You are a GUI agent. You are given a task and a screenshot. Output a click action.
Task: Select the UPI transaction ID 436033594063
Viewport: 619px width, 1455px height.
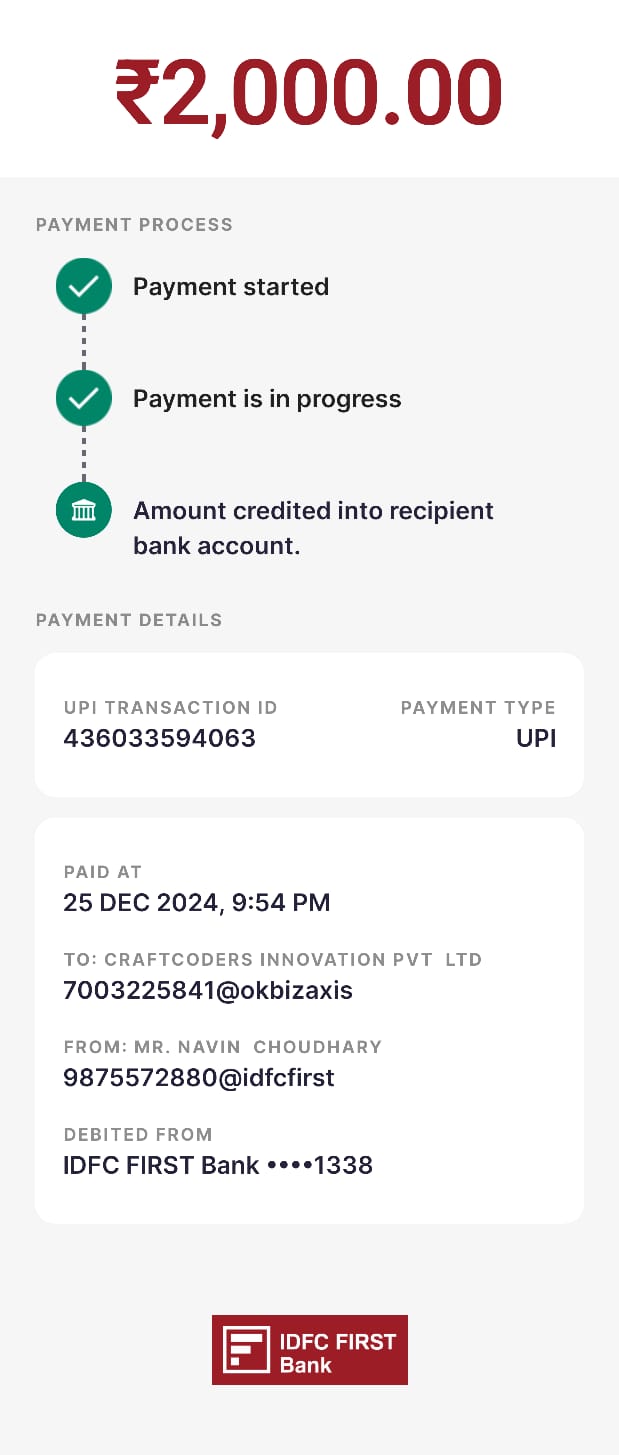(159, 738)
